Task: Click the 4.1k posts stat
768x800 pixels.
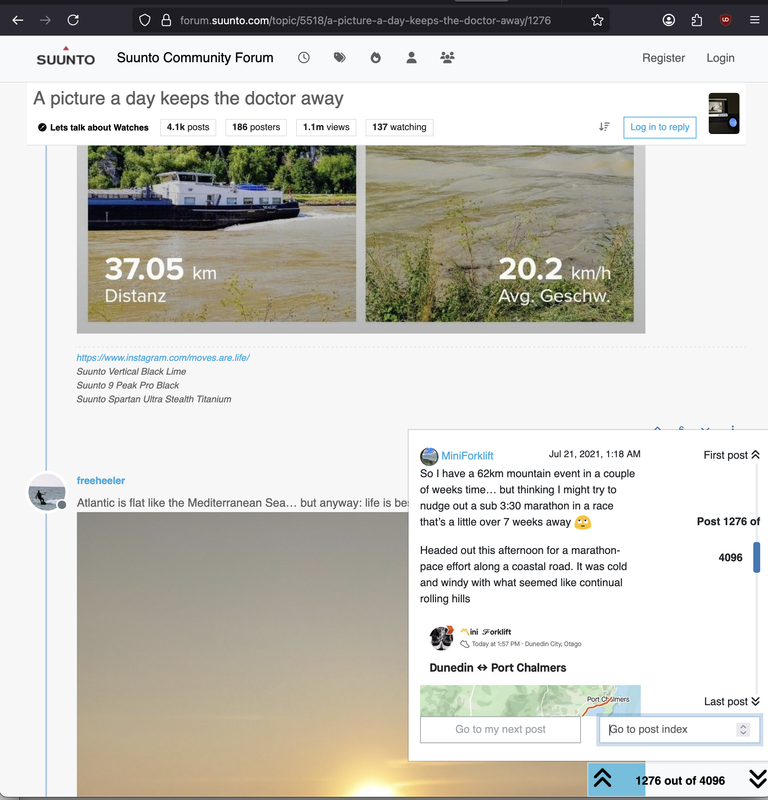Action: (188, 127)
